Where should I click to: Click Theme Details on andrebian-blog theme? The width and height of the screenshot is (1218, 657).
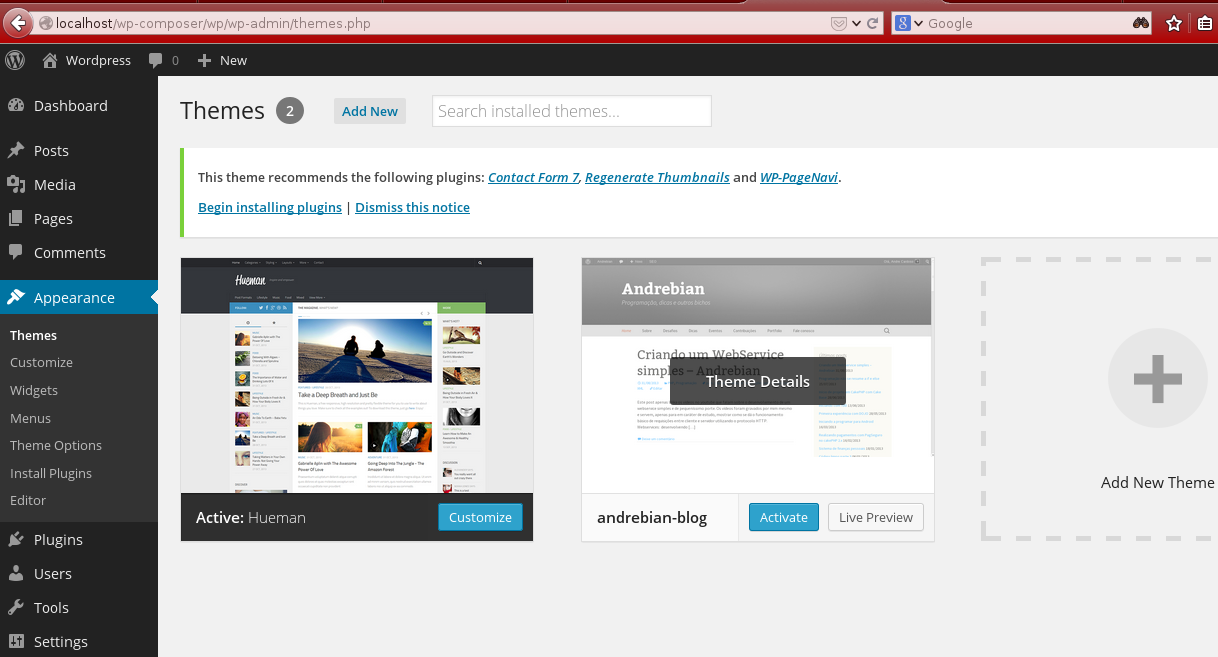[758, 381]
